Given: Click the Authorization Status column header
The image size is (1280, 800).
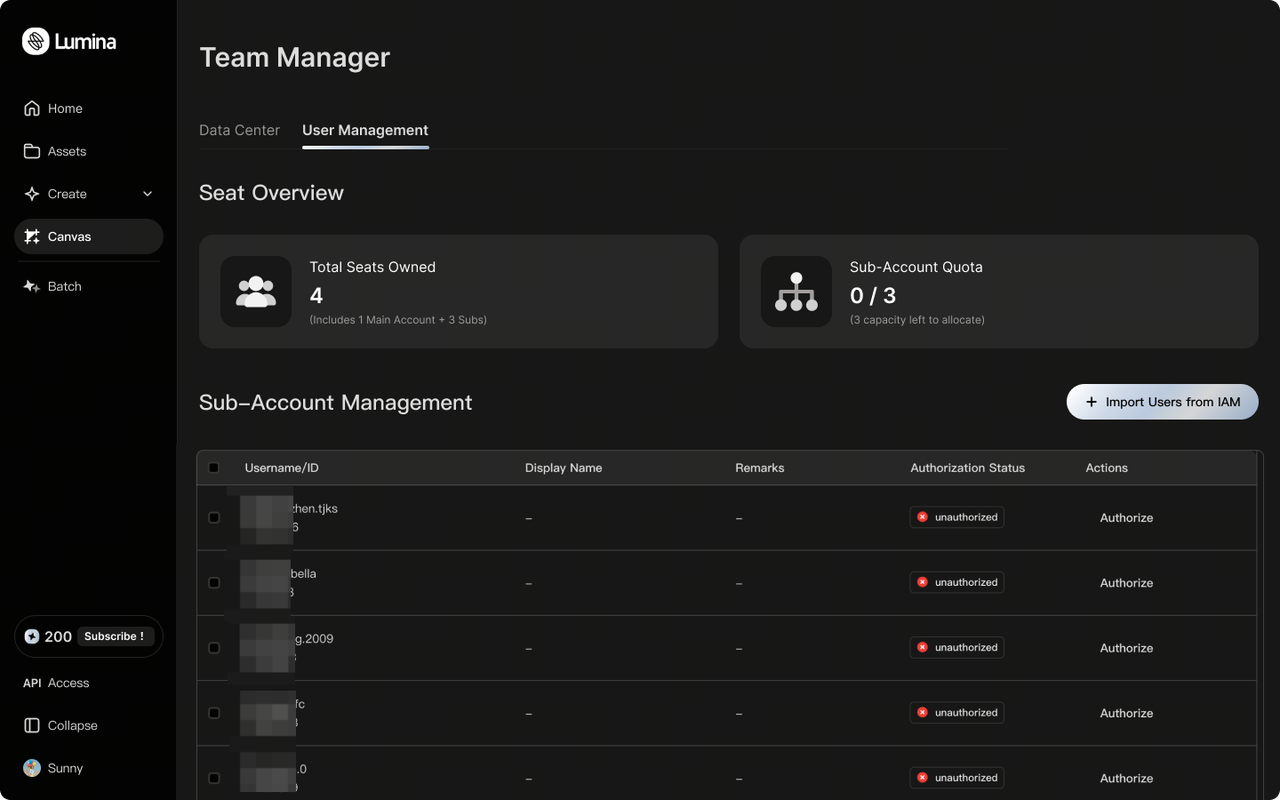Looking at the screenshot, I should click(967, 468).
